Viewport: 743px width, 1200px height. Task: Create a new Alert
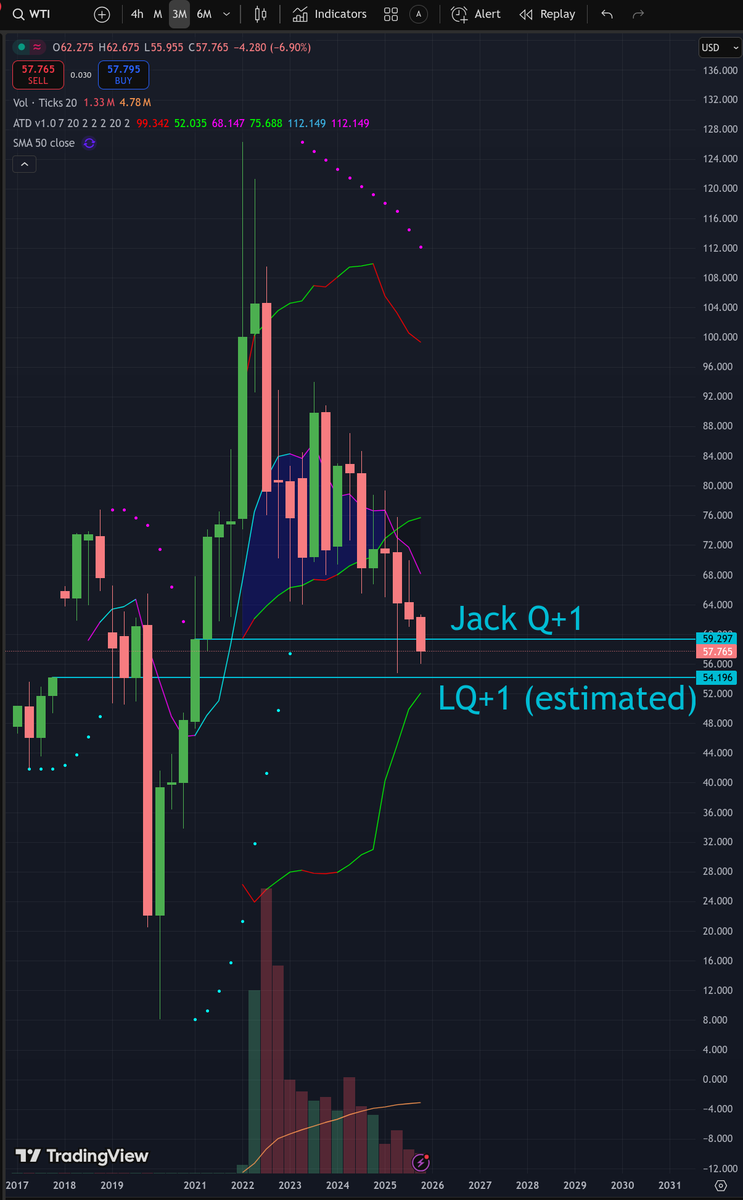coord(476,14)
